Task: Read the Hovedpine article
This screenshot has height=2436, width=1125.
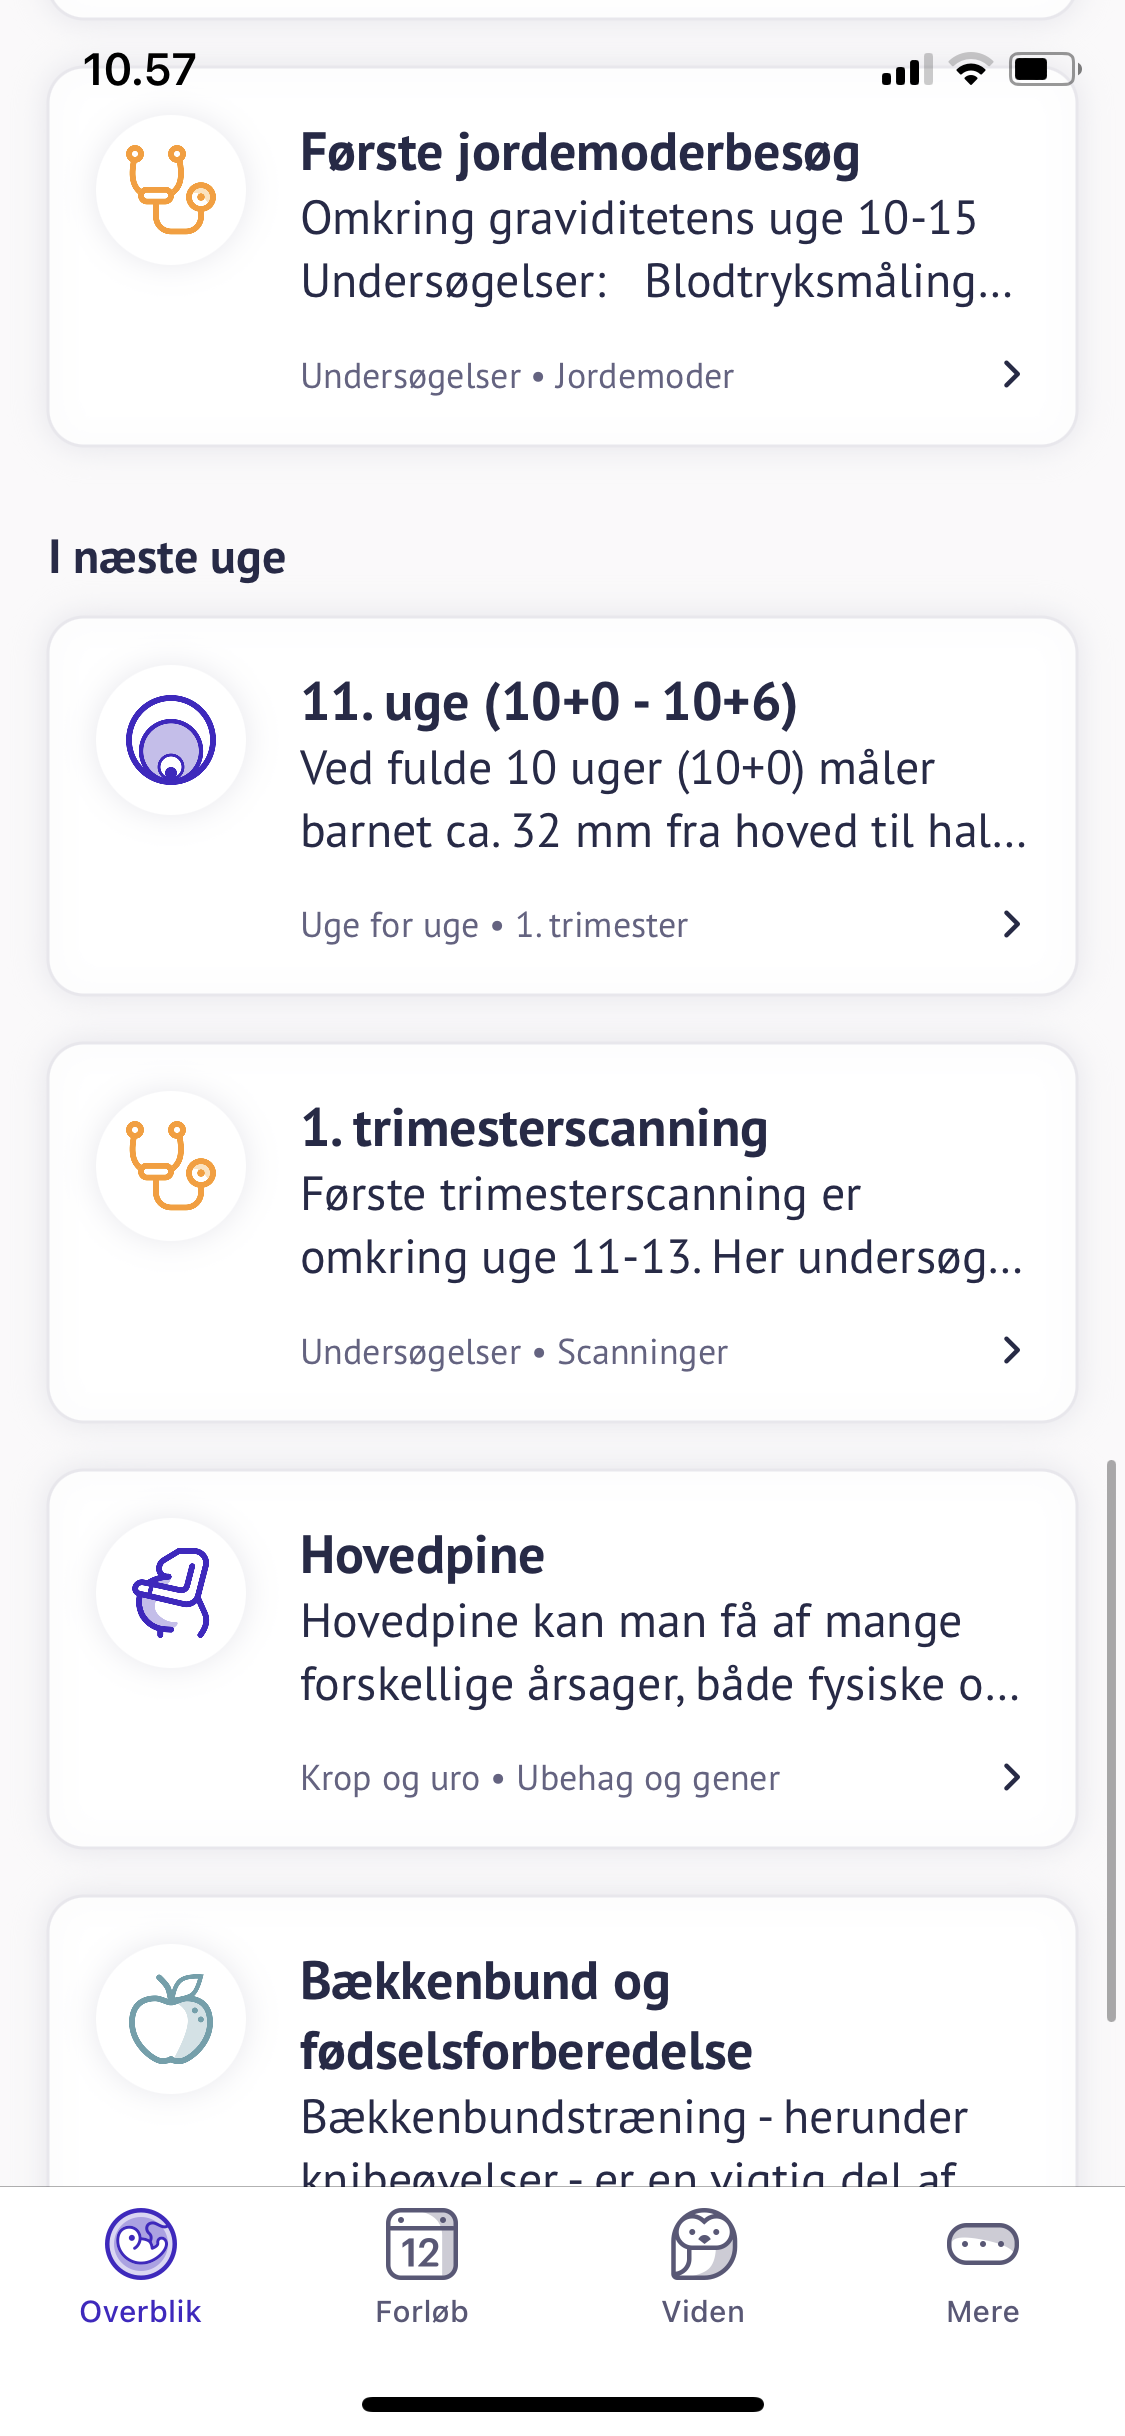Action: pos(423,1556)
